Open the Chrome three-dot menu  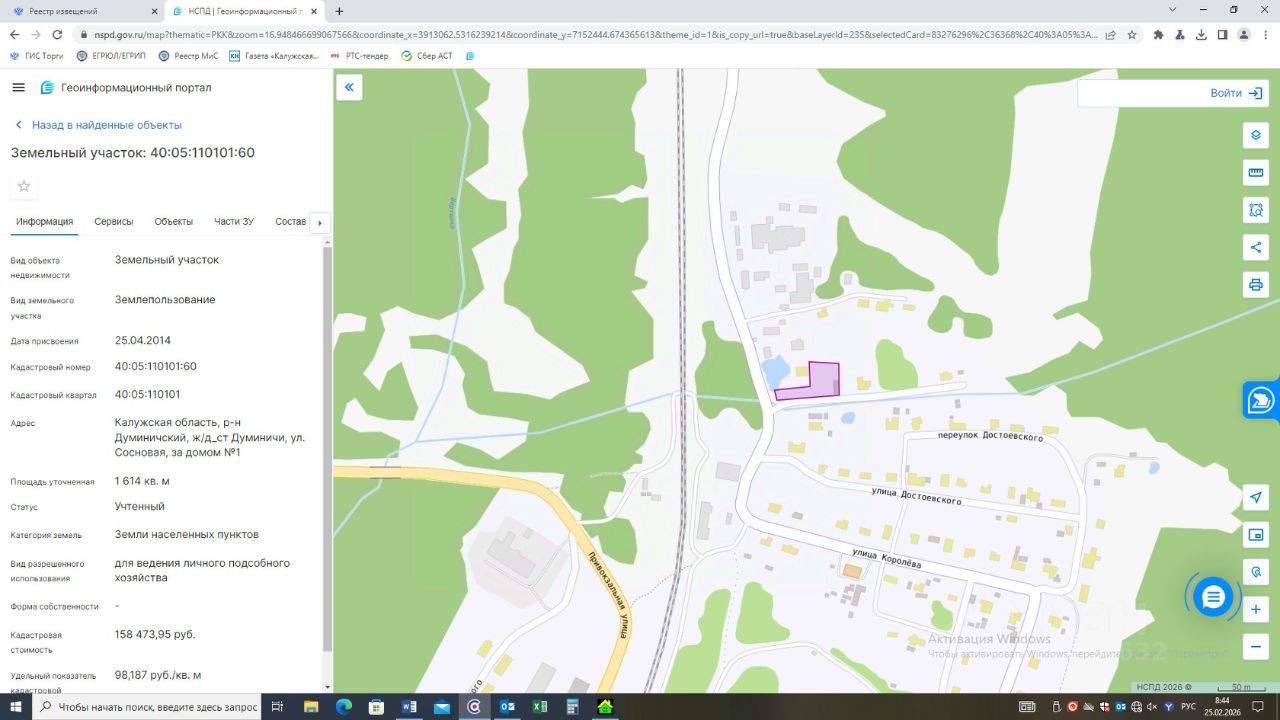[1265, 34]
